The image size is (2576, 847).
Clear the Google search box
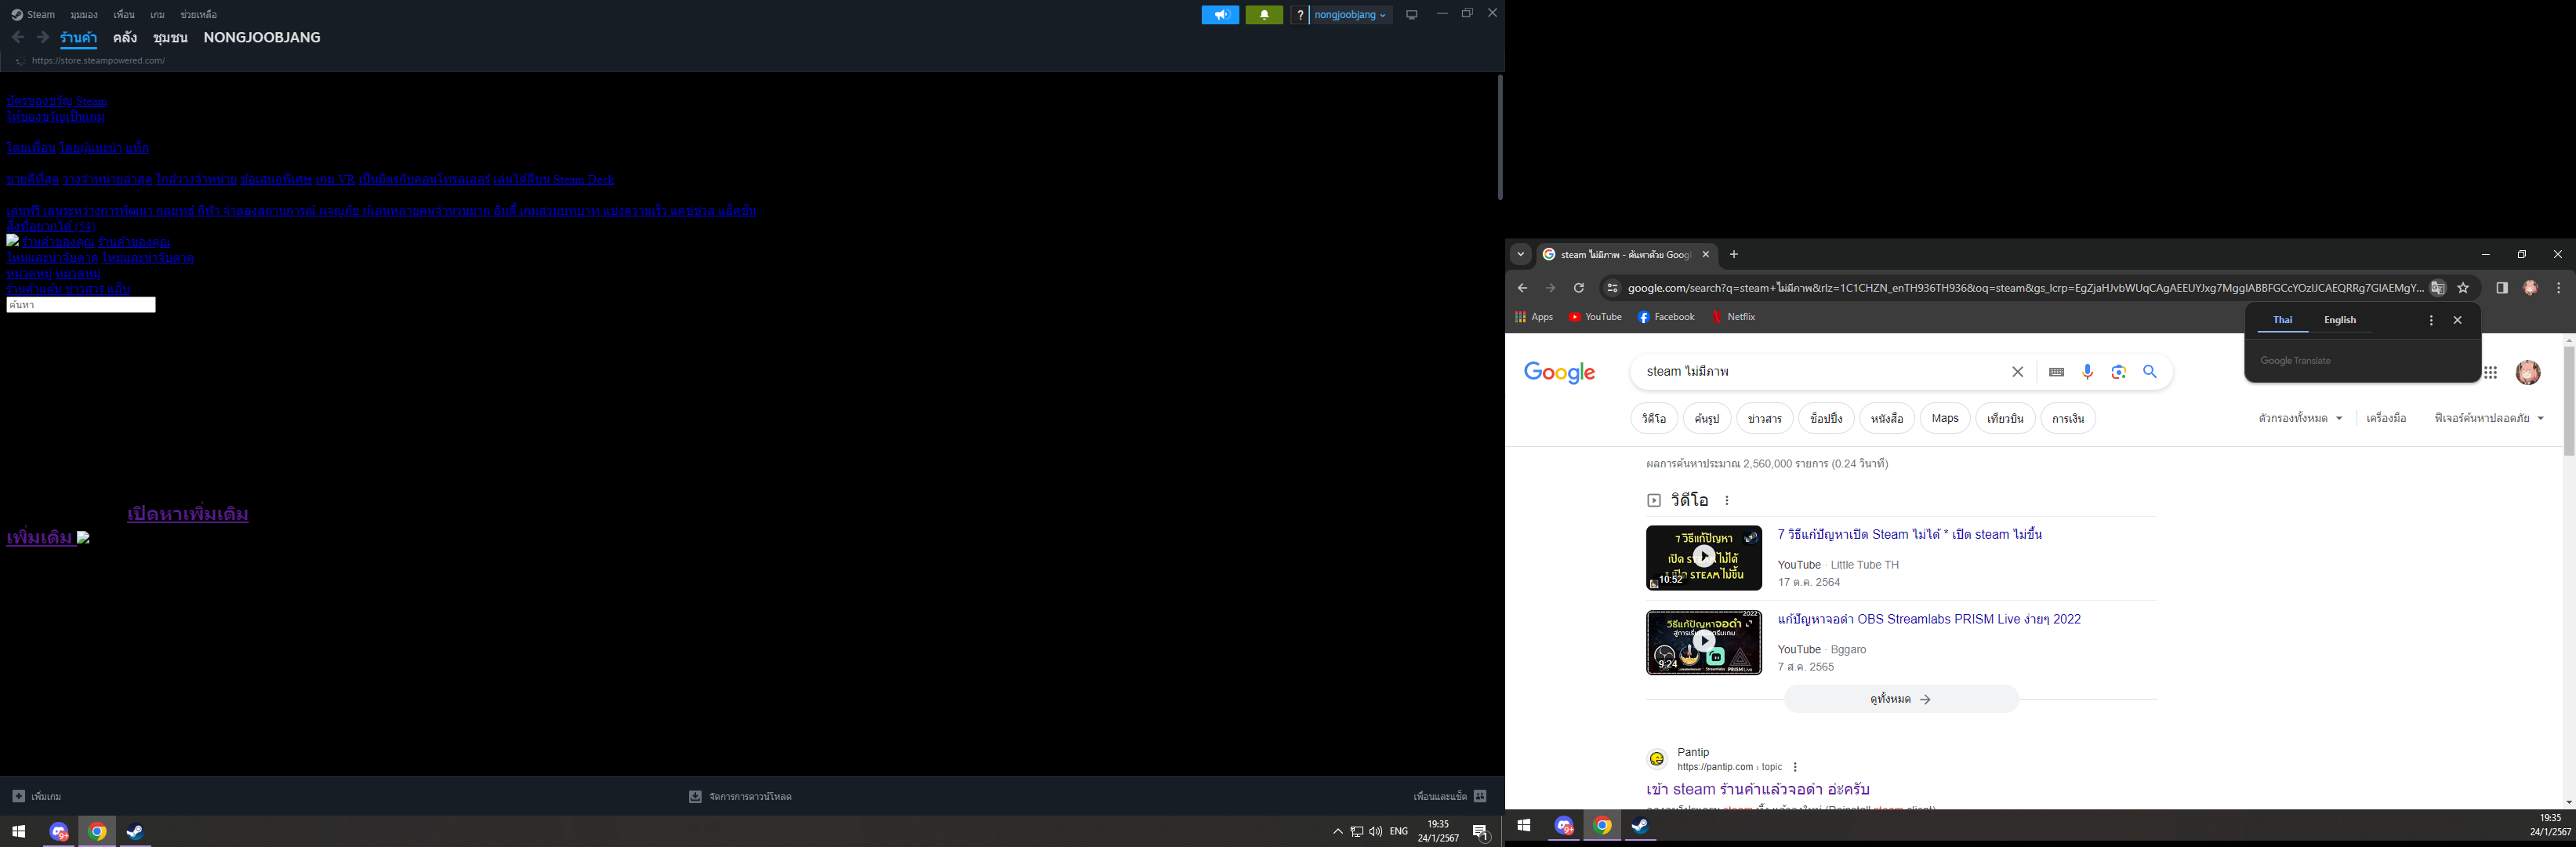point(2018,372)
